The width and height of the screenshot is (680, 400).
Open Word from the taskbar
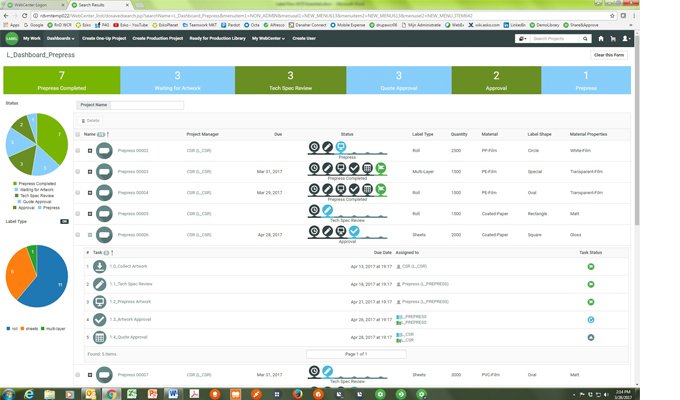pyautogui.click(x=173, y=394)
